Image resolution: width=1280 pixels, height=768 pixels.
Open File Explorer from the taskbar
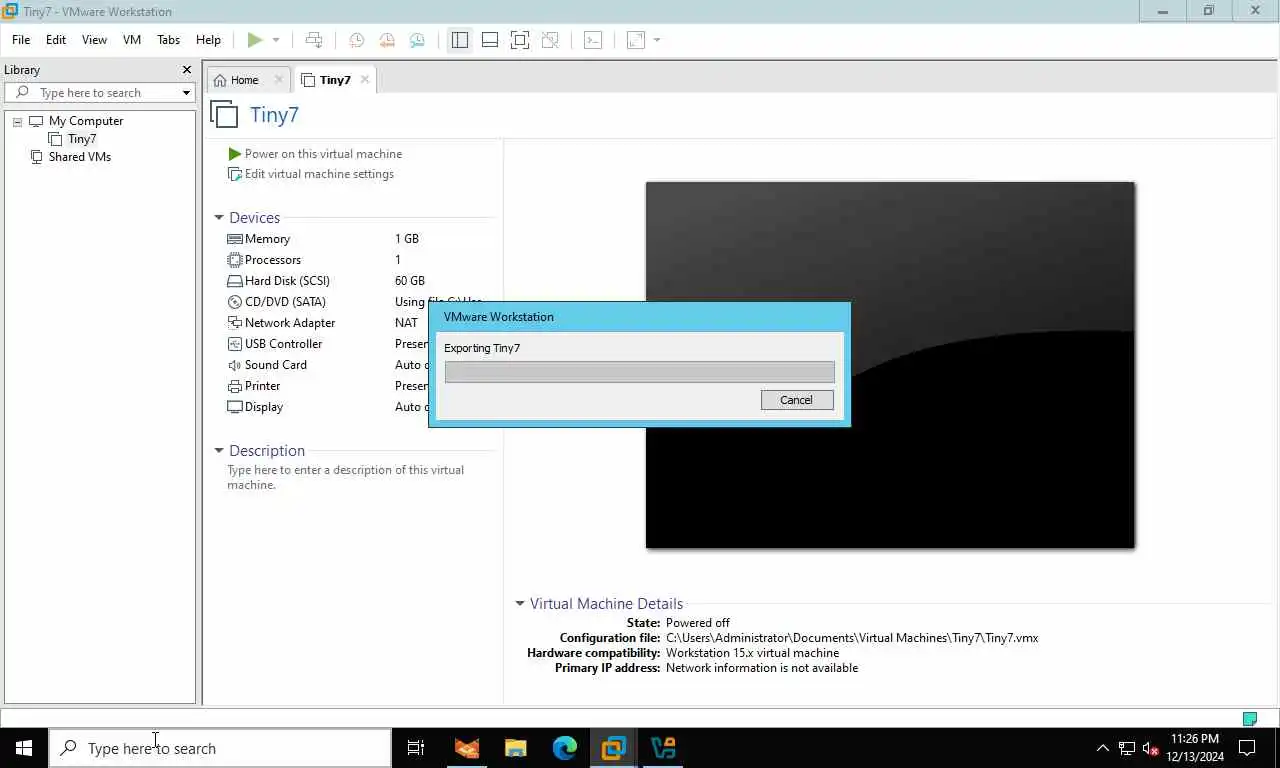point(515,748)
